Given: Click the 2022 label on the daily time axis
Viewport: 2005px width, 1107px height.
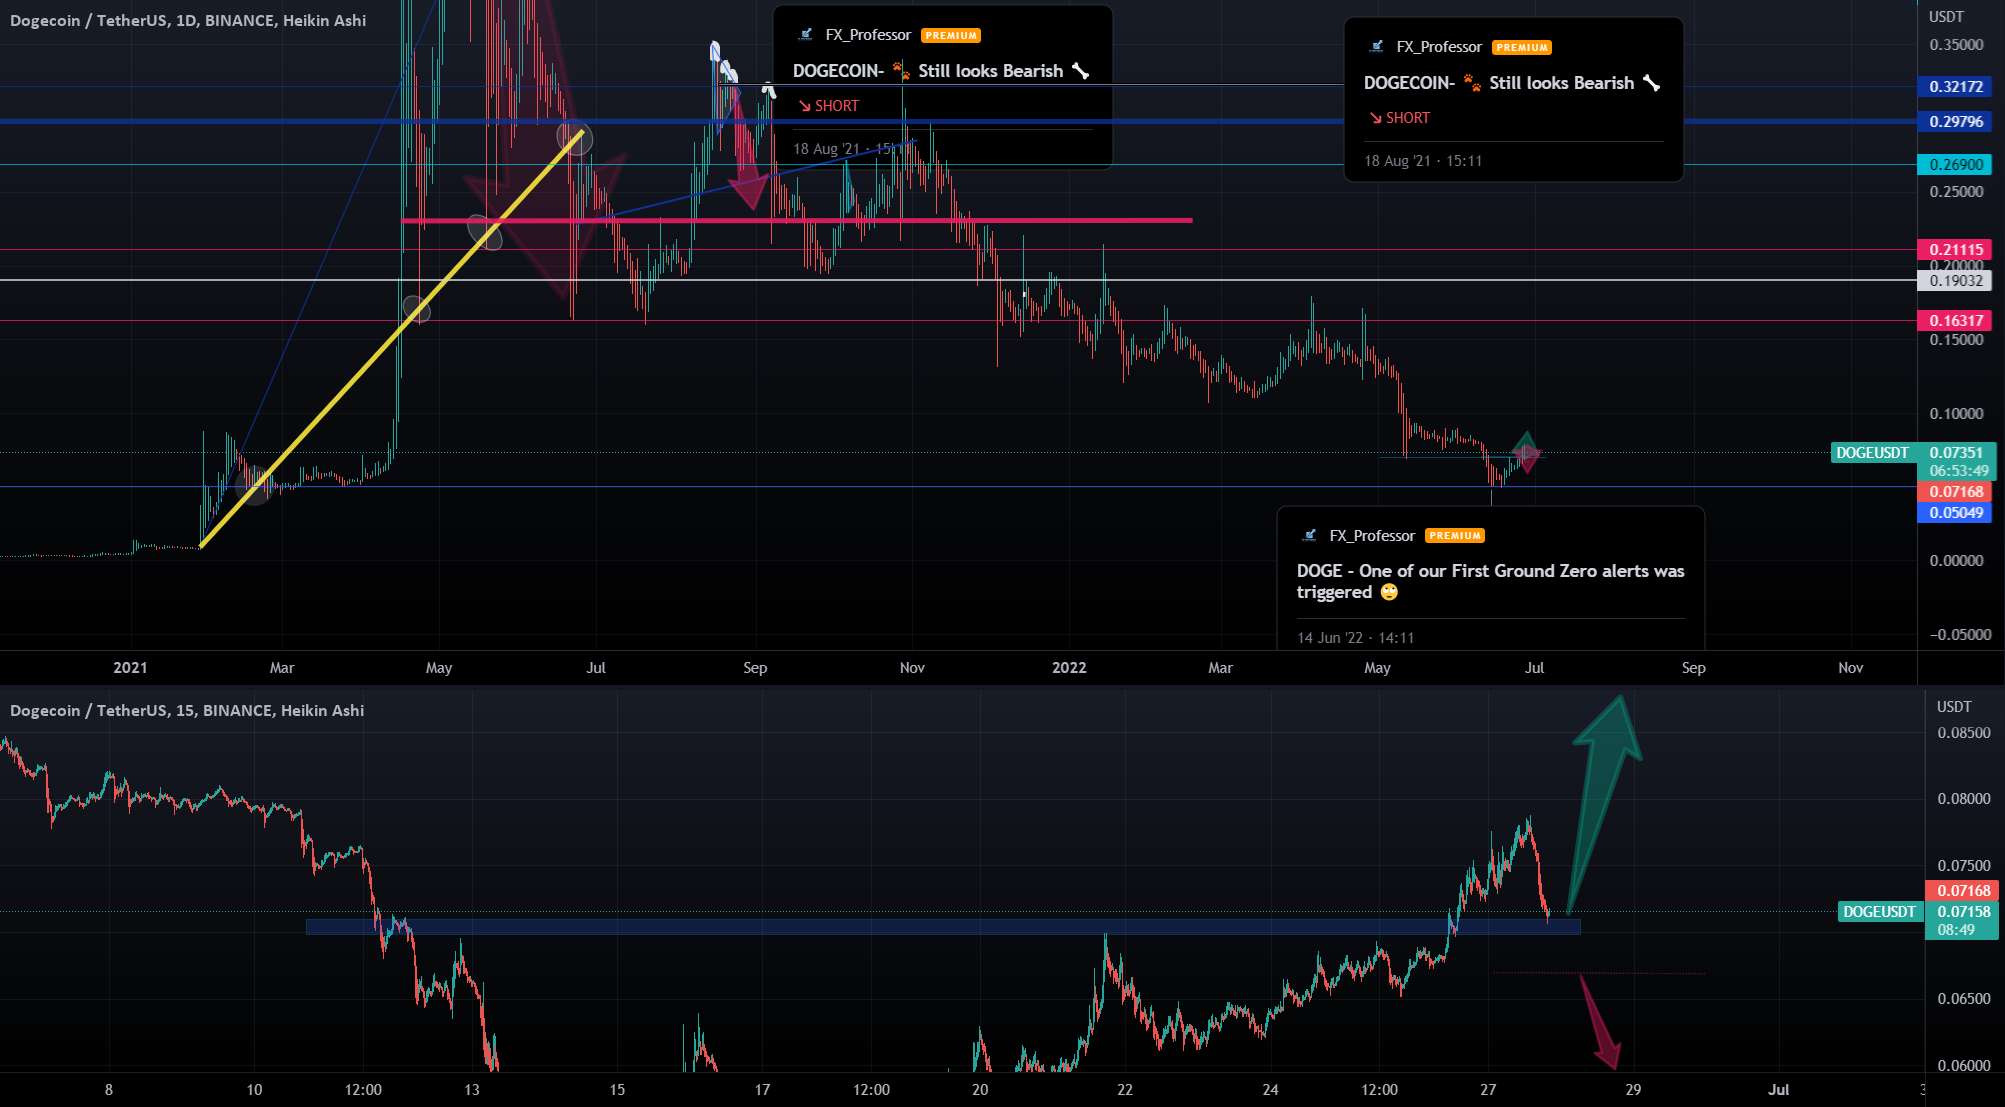Looking at the screenshot, I should tap(1069, 668).
